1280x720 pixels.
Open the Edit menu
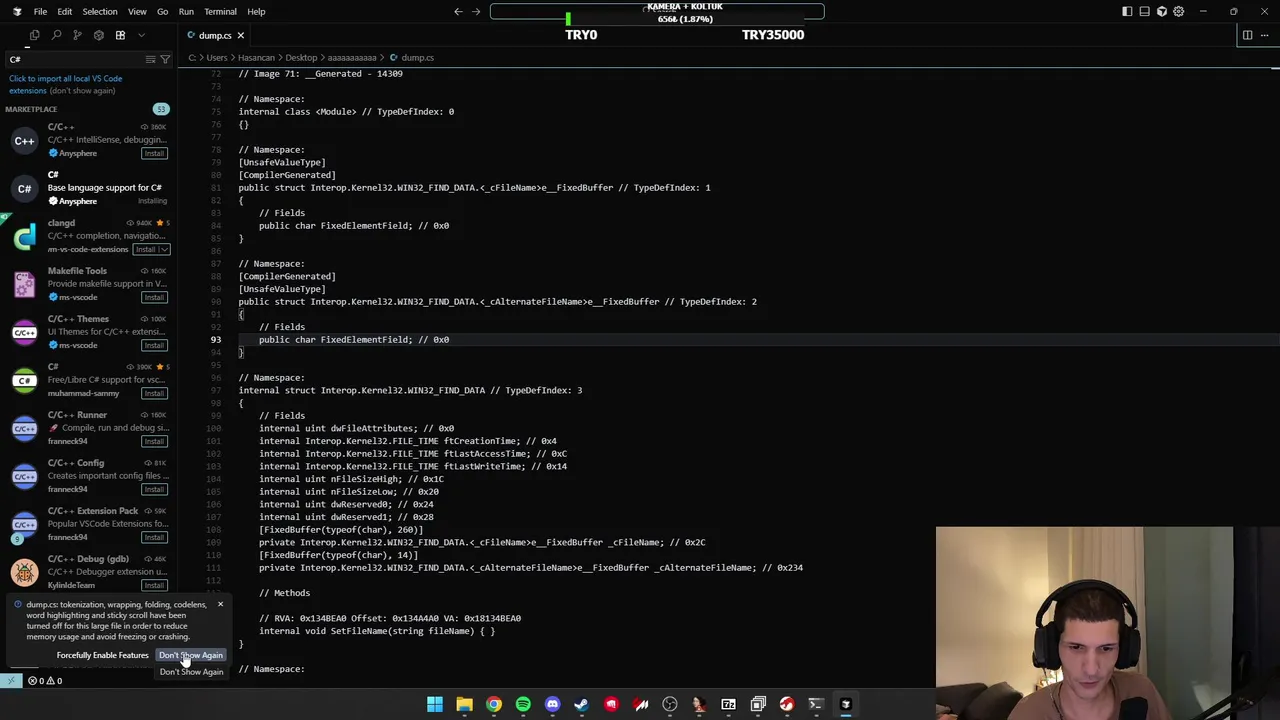pos(64,11)
